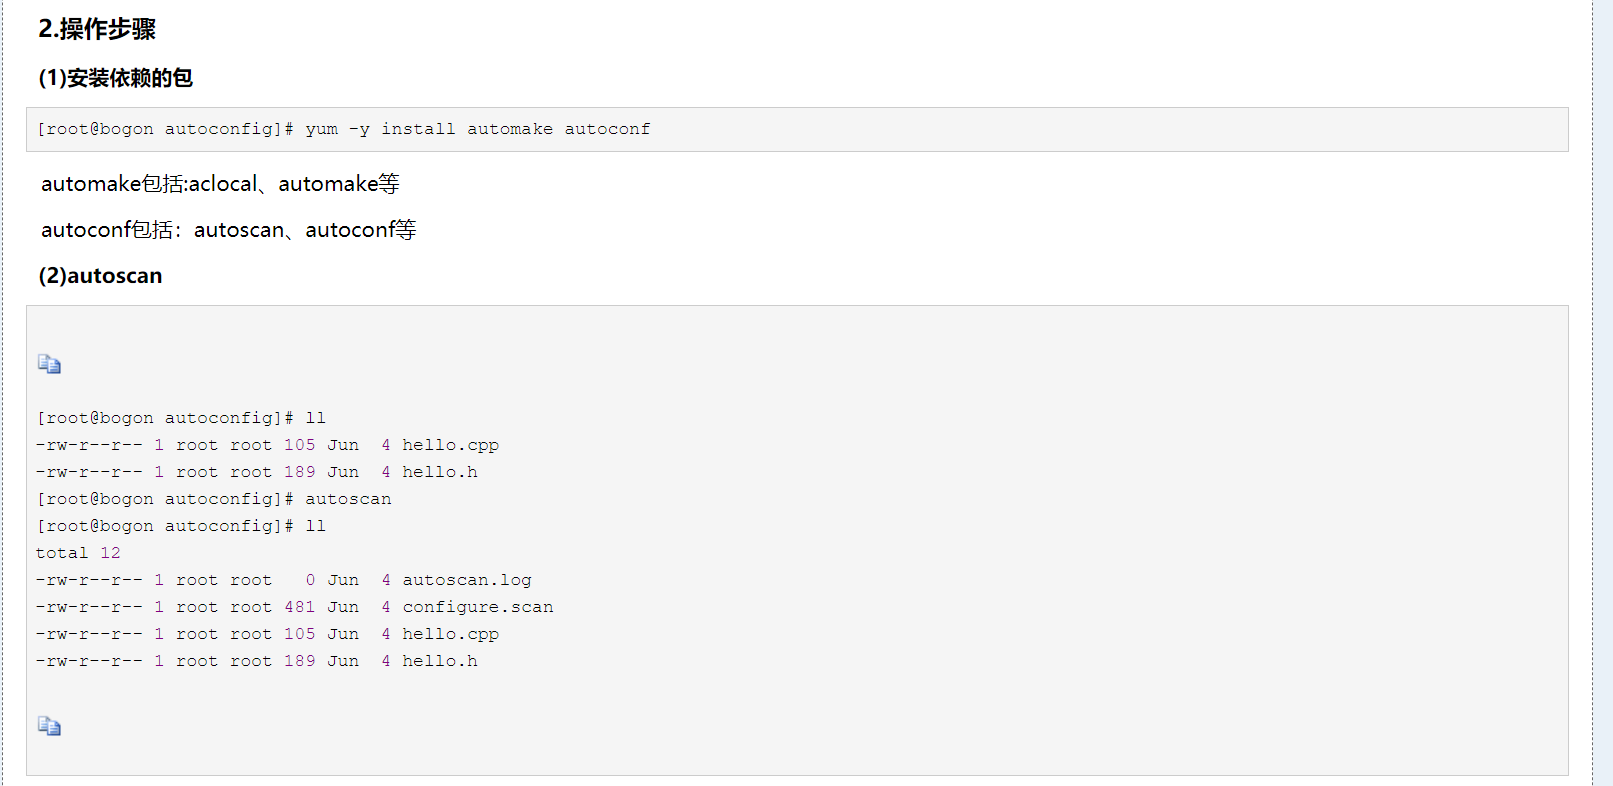Click the configure.scan filename in the listing
The width and height of the screenshot is (1613, 786).
[x=478, y=607]
